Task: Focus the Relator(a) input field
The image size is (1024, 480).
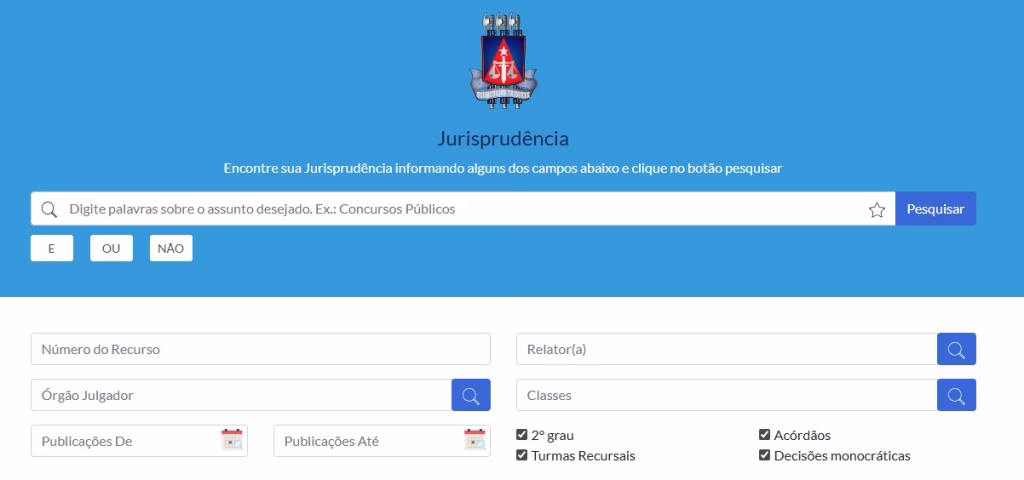Action: 727,349
